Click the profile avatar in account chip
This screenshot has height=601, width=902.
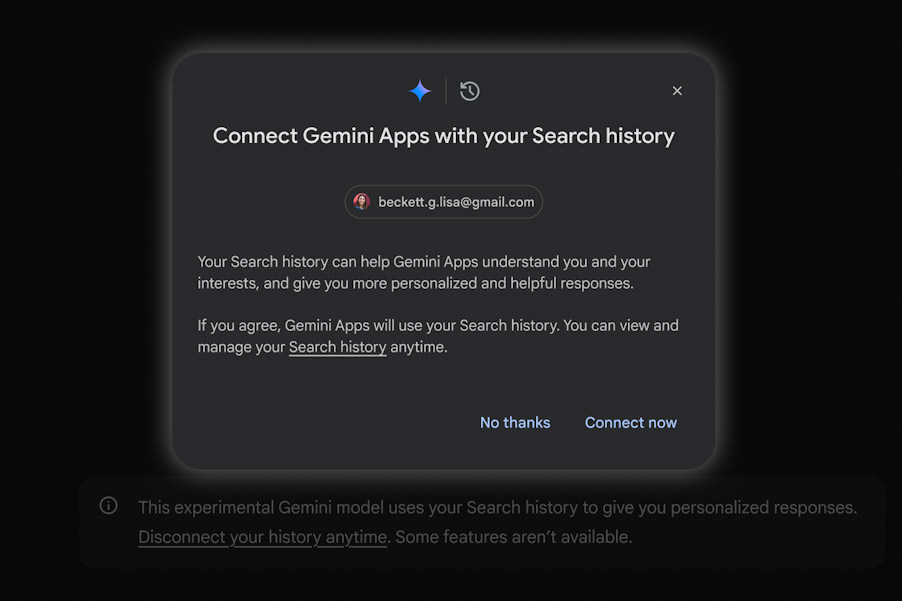[362, 202]
